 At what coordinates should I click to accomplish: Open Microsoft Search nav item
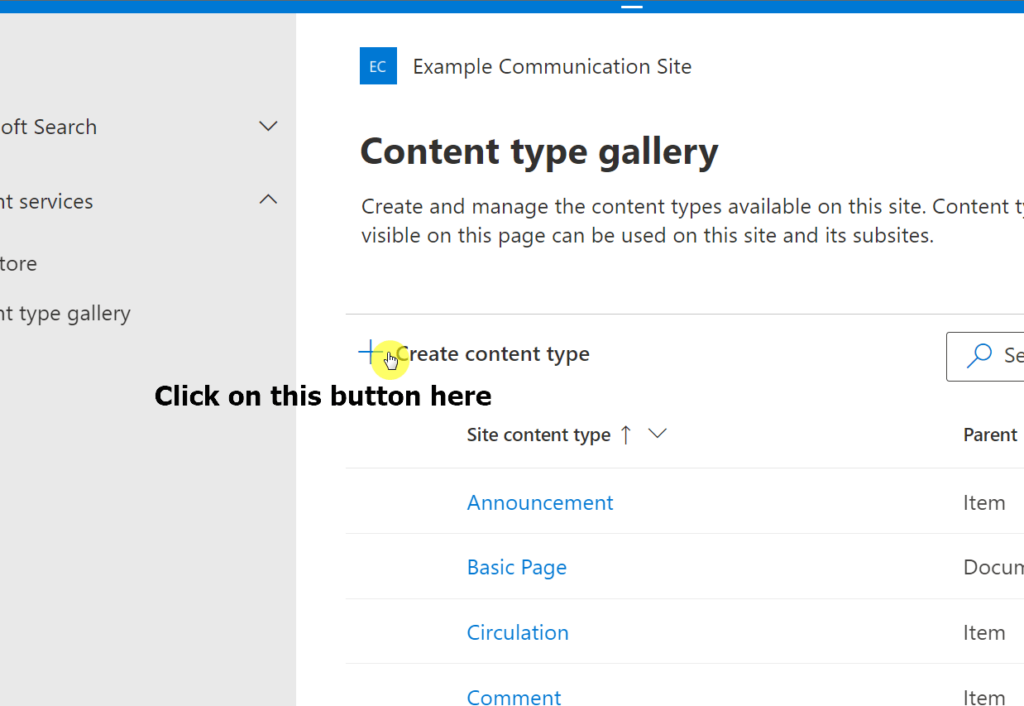pos(48,127)
